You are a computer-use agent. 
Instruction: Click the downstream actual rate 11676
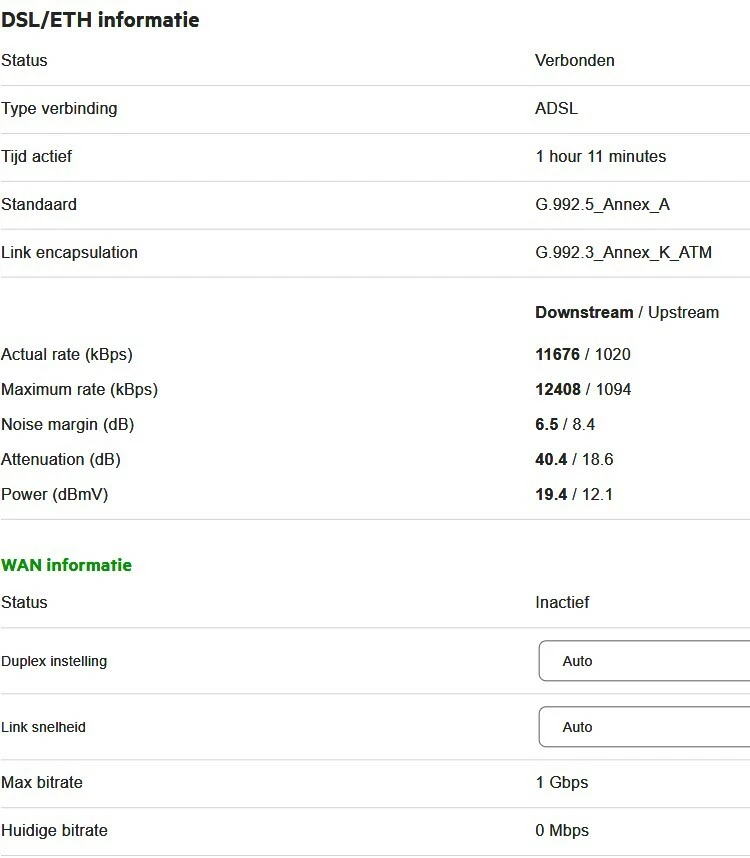558,354
